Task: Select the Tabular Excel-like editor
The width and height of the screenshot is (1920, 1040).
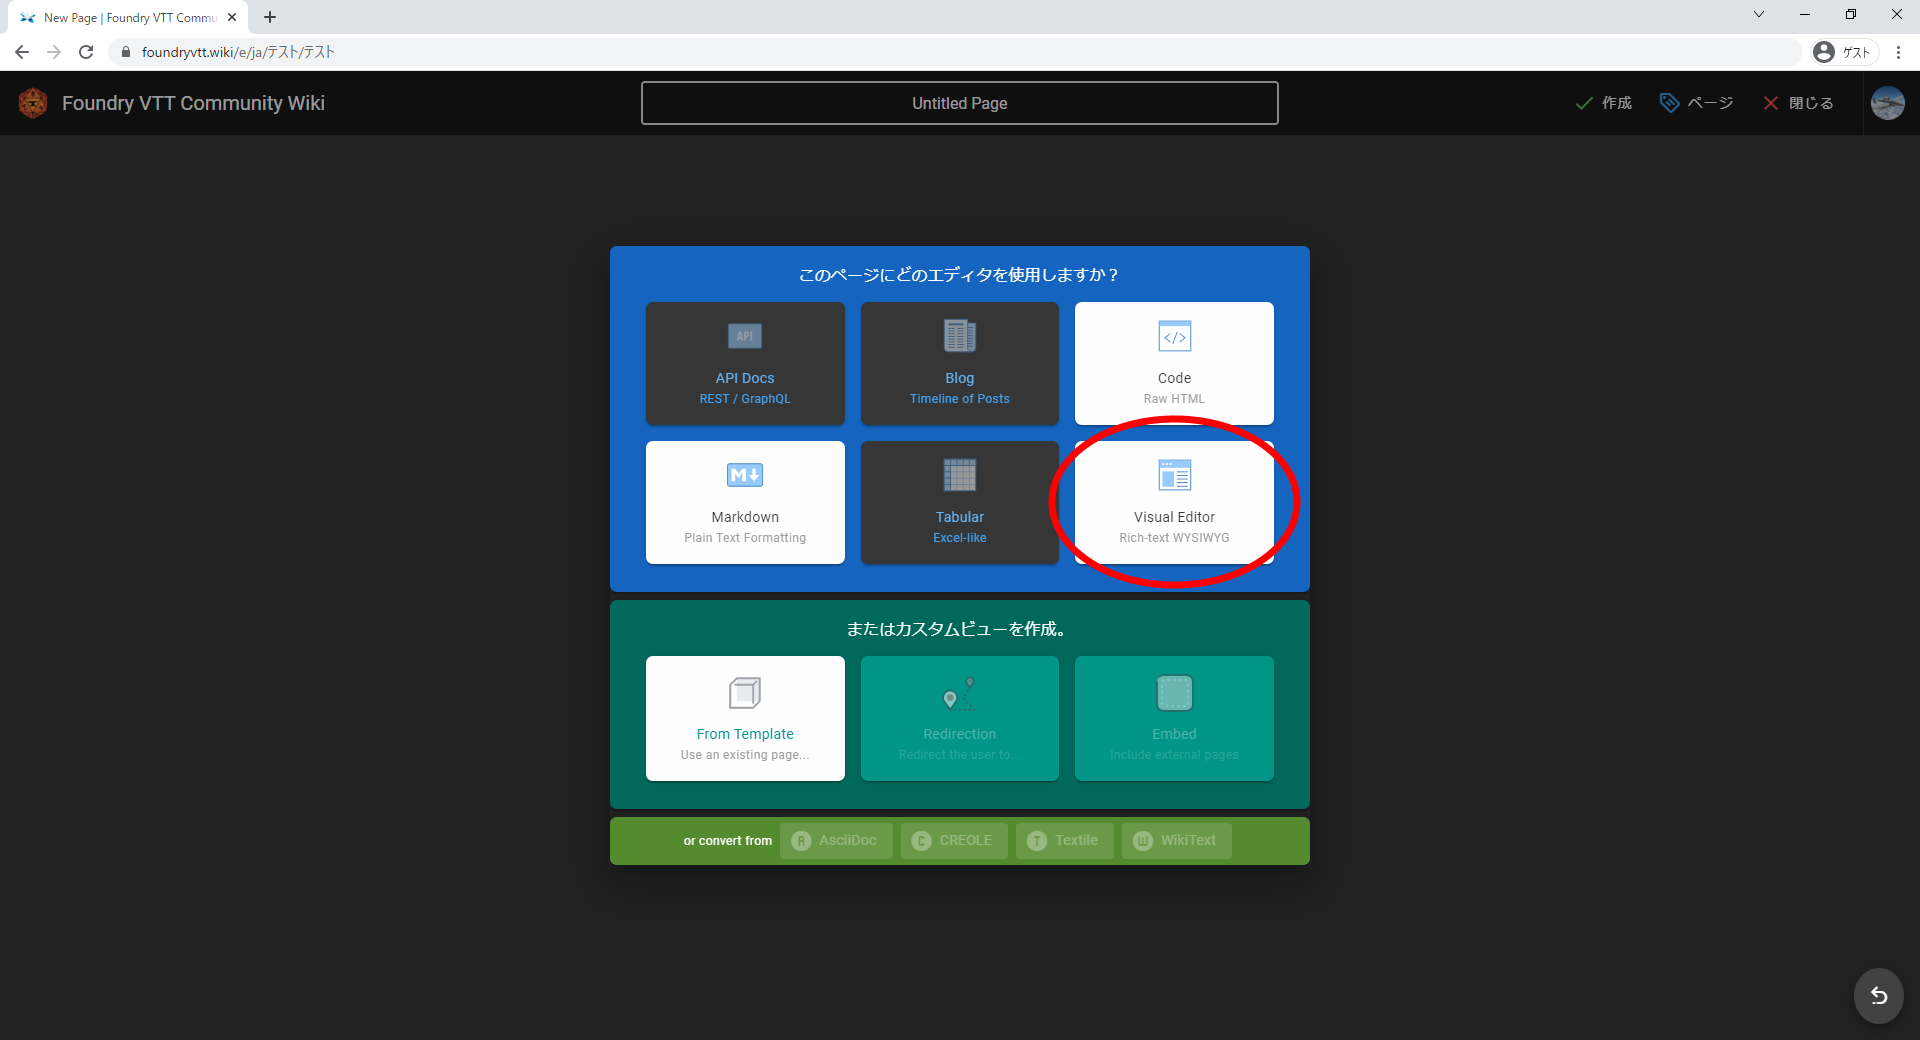Action: pos(960,503)
